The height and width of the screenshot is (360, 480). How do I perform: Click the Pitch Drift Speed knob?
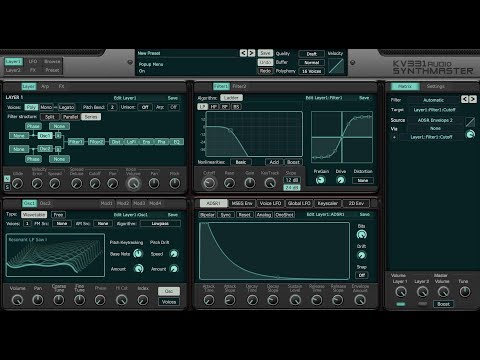[x=174, y=254]
